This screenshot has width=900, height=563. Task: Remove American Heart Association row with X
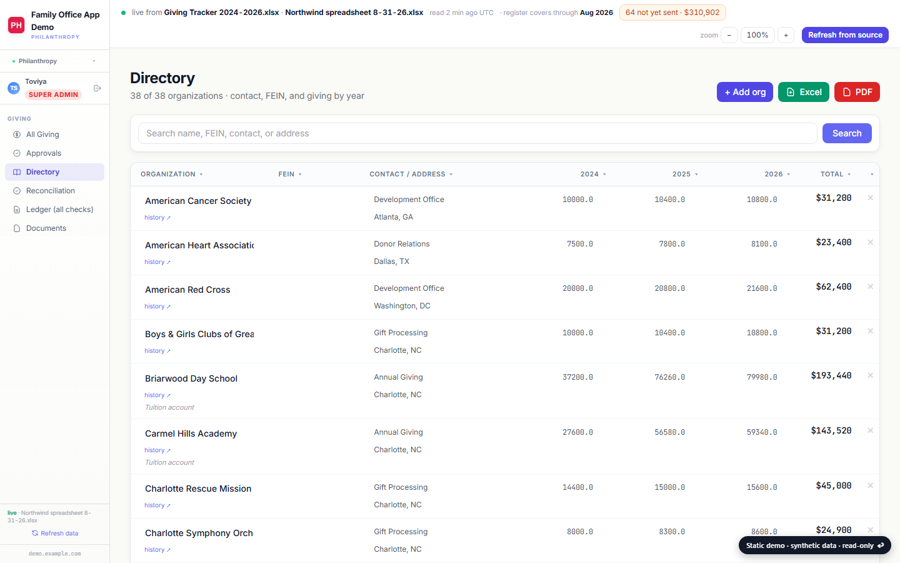870,242
